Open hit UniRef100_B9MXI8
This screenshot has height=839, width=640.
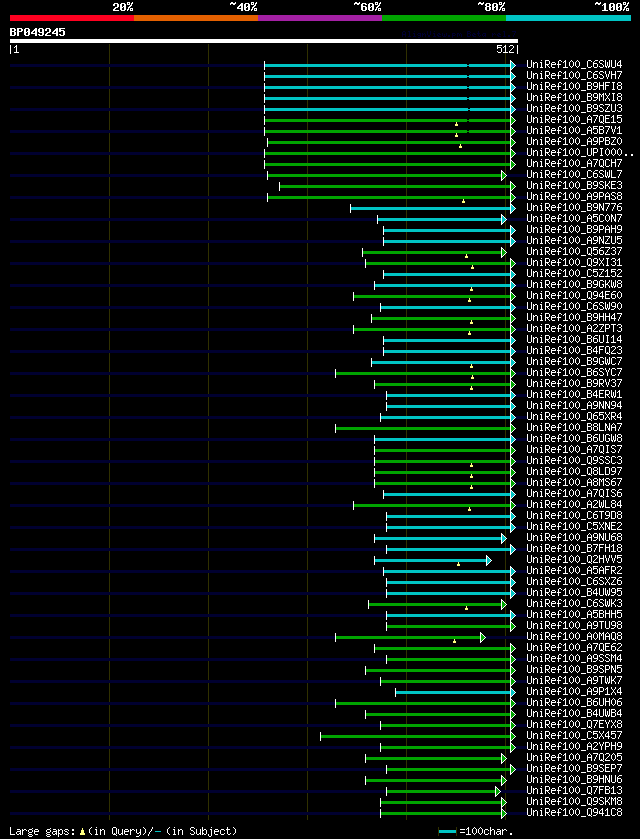(x=574, y=98)
